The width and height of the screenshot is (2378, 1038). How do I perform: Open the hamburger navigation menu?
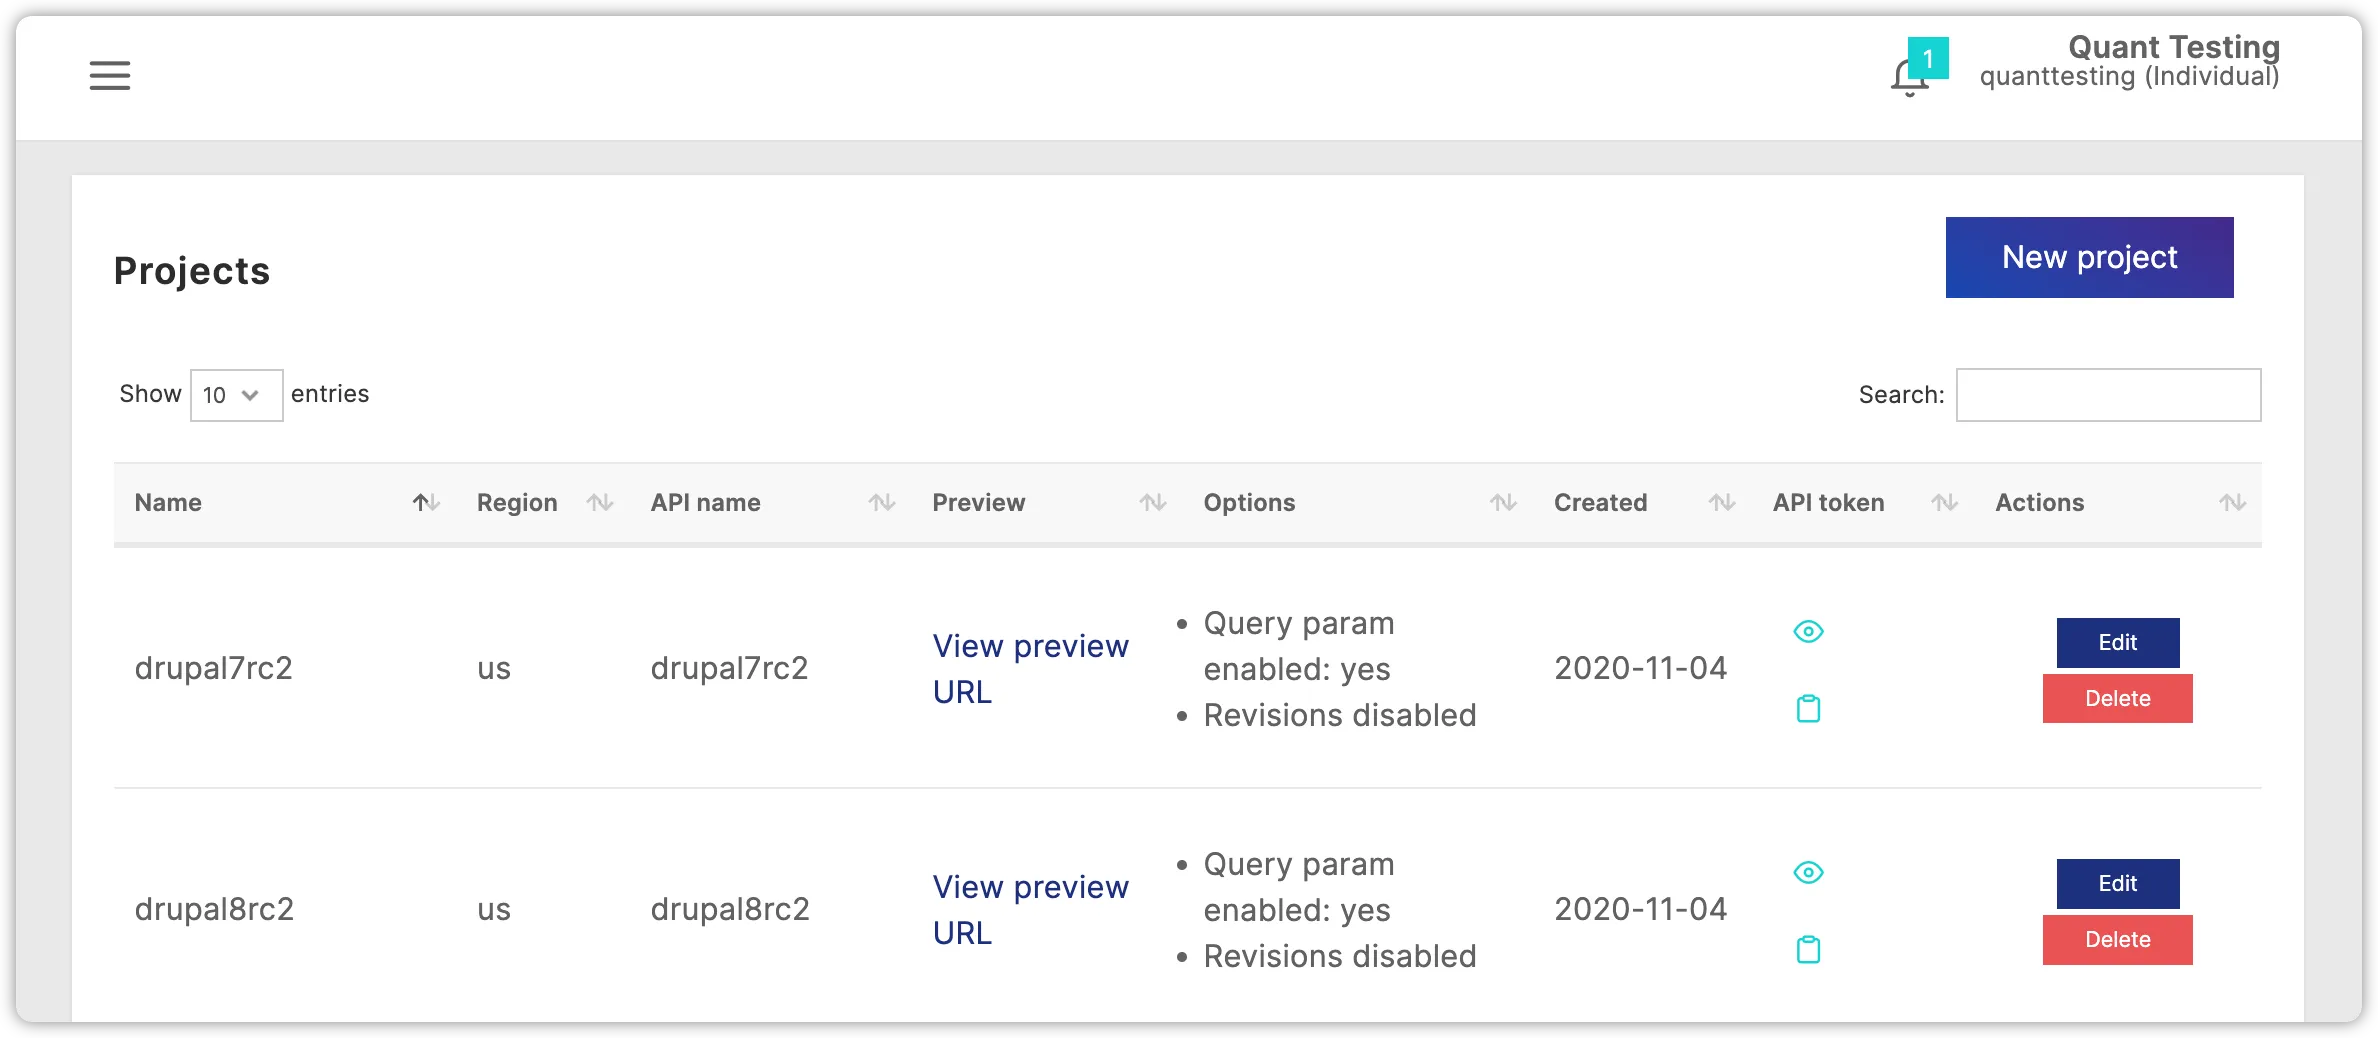click(x=110, y=75)
